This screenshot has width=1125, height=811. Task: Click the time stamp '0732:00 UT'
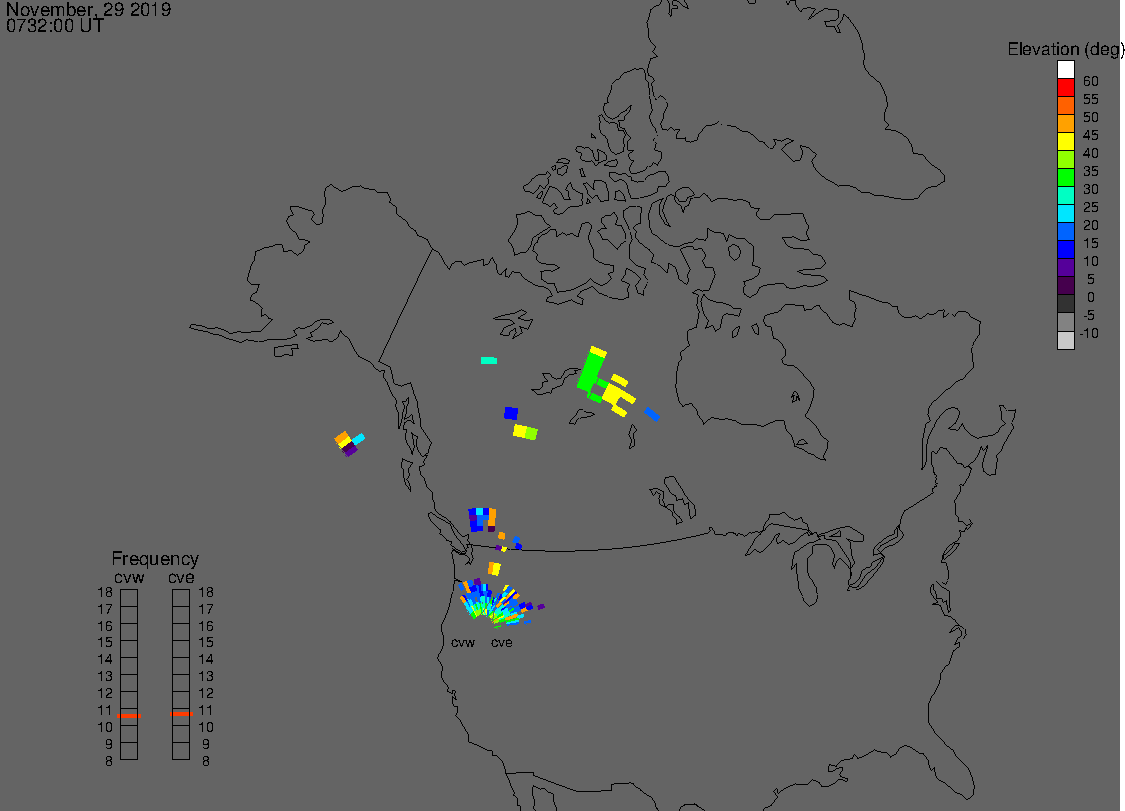[55, 26]
